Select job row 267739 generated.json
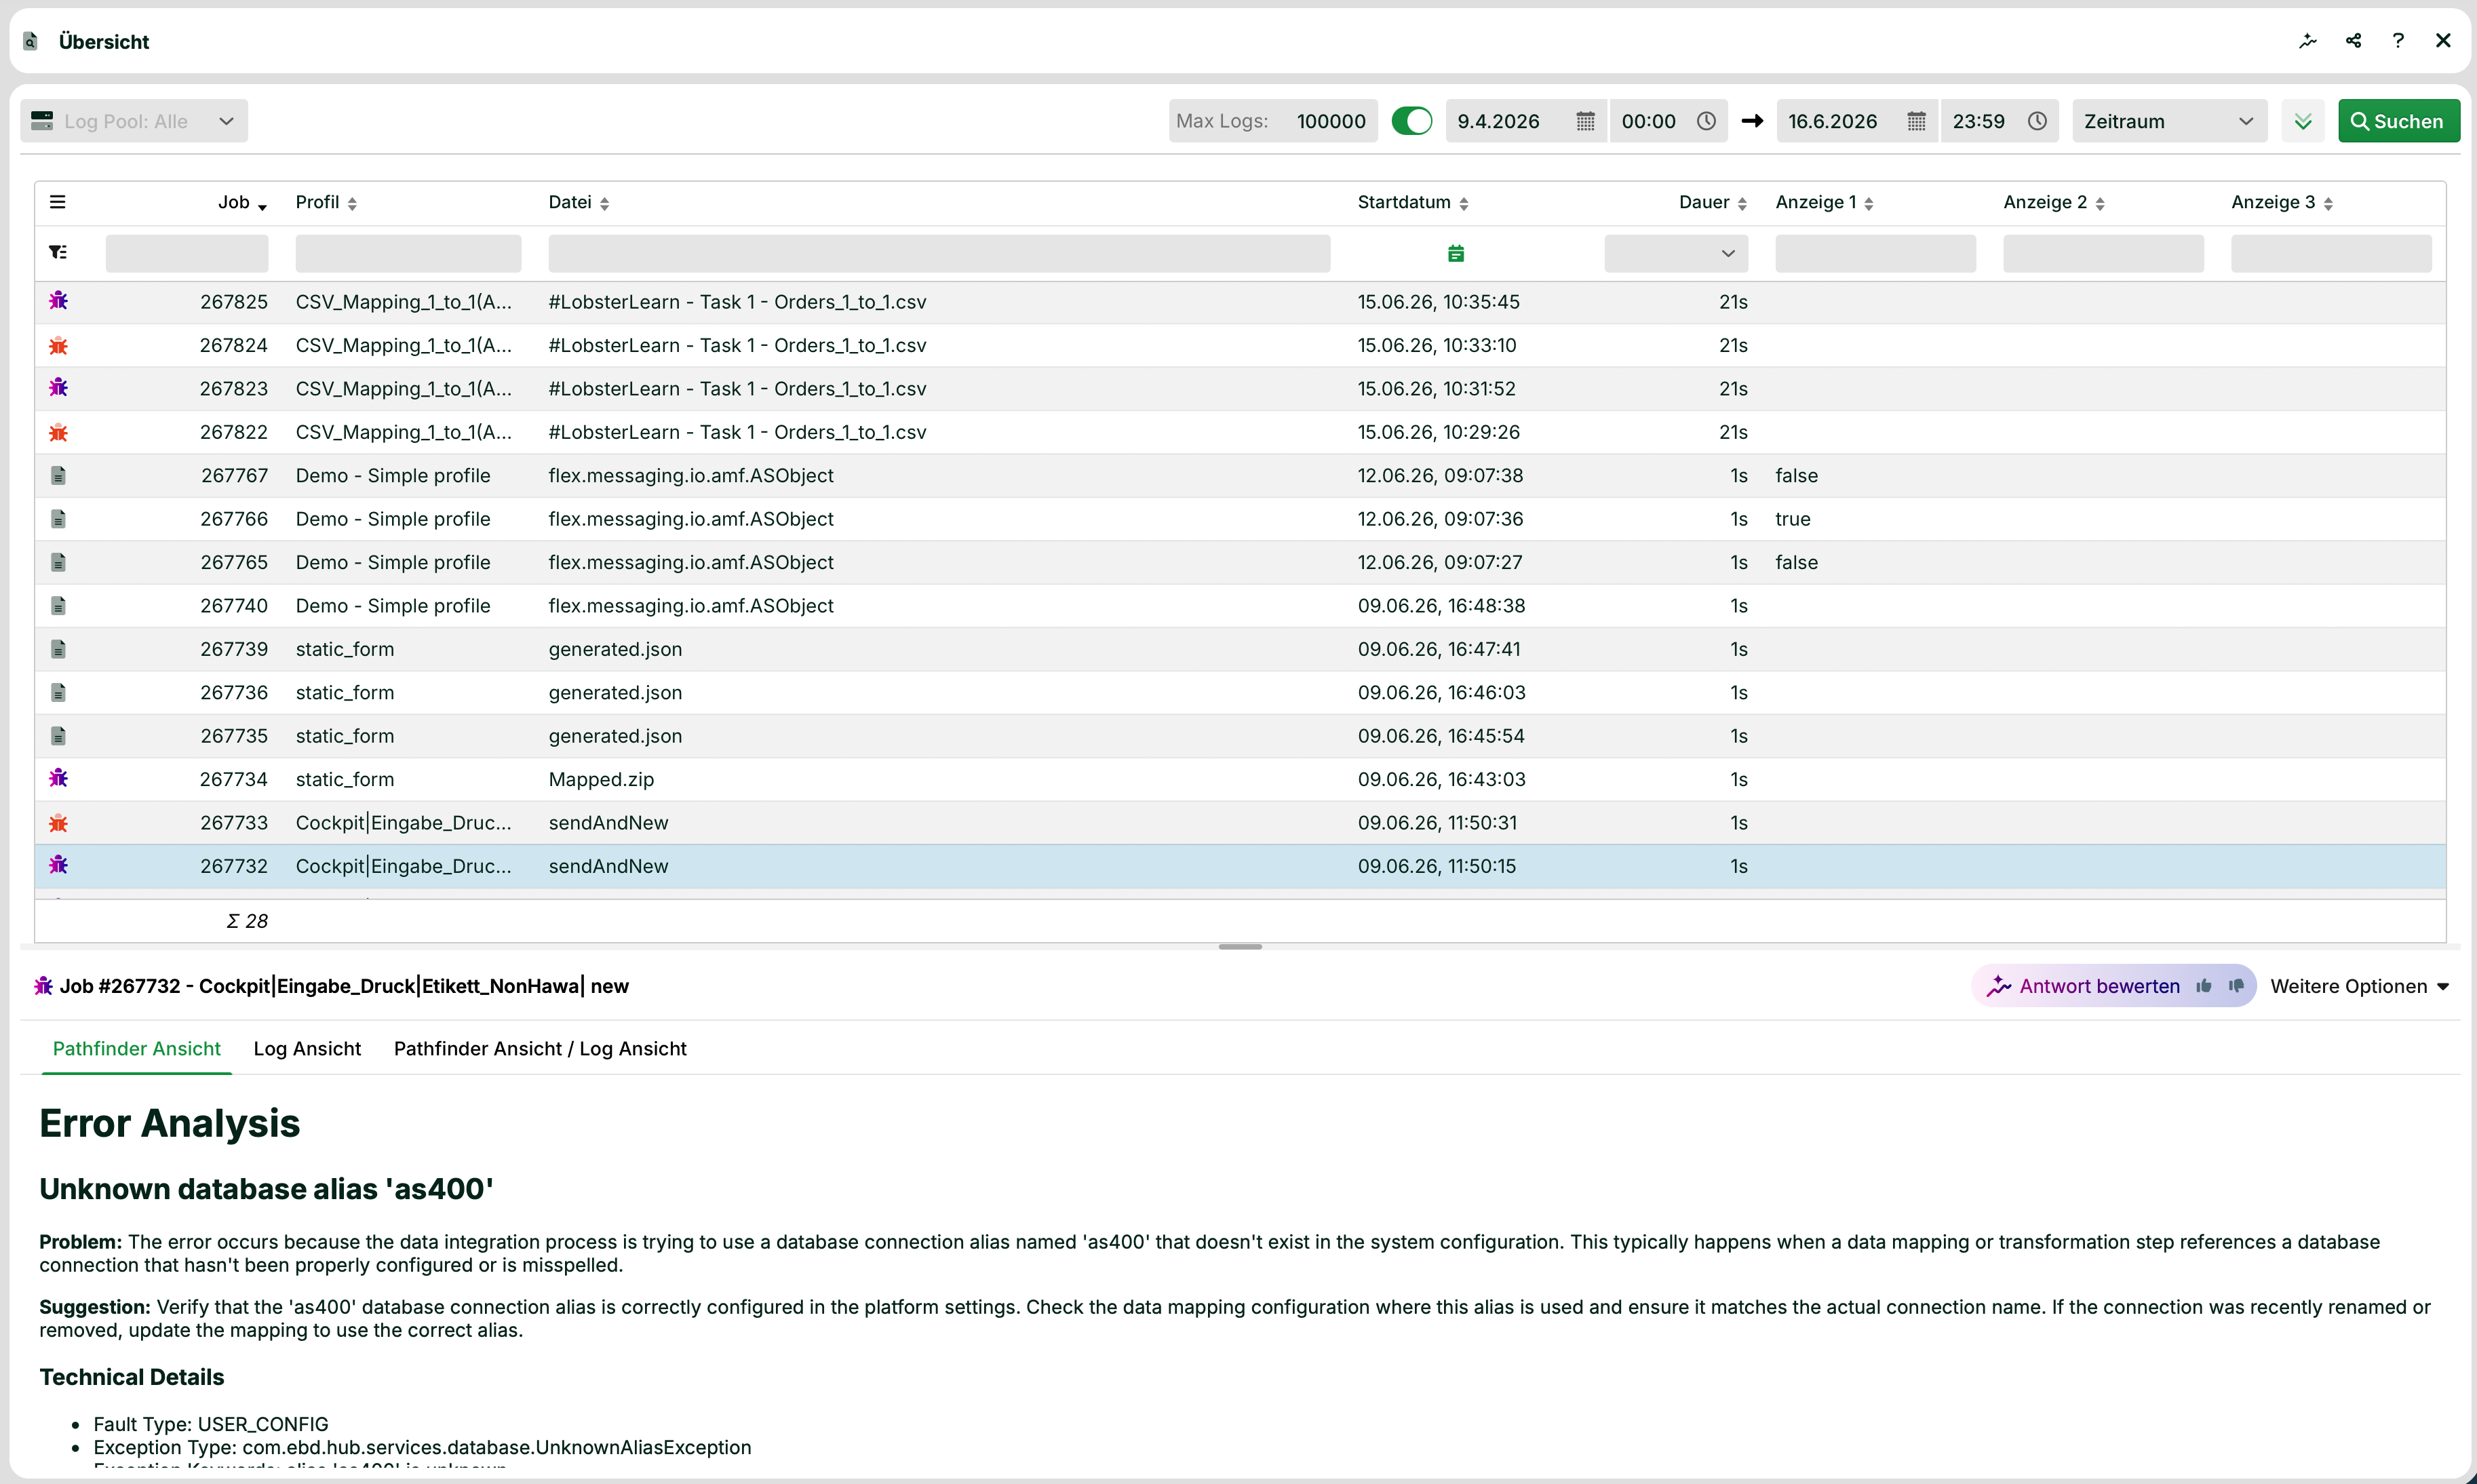 [x=1240, y=649]
